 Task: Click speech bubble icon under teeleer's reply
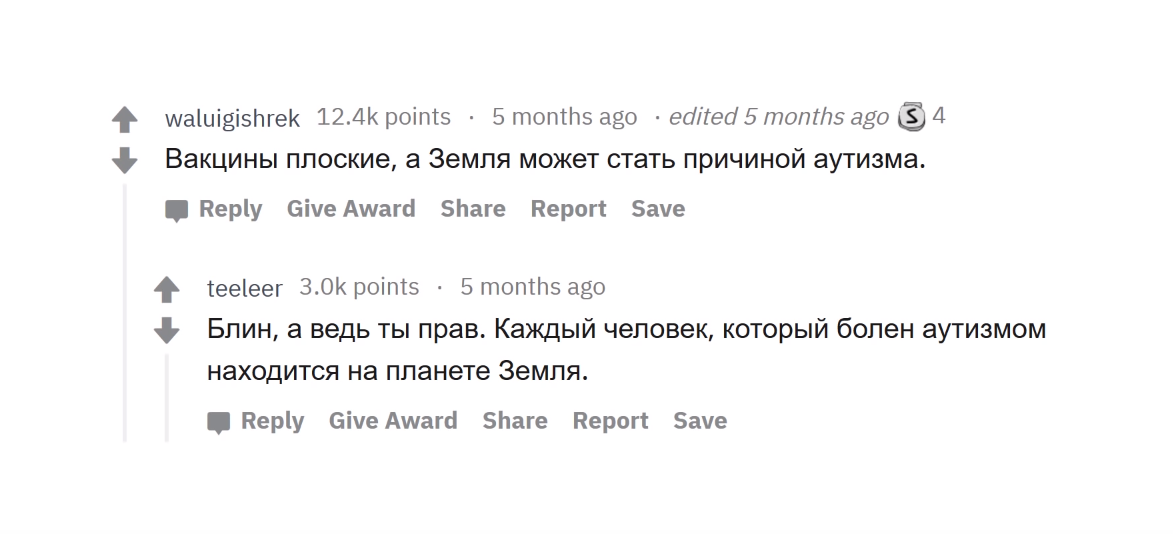(x=219, y=422)
